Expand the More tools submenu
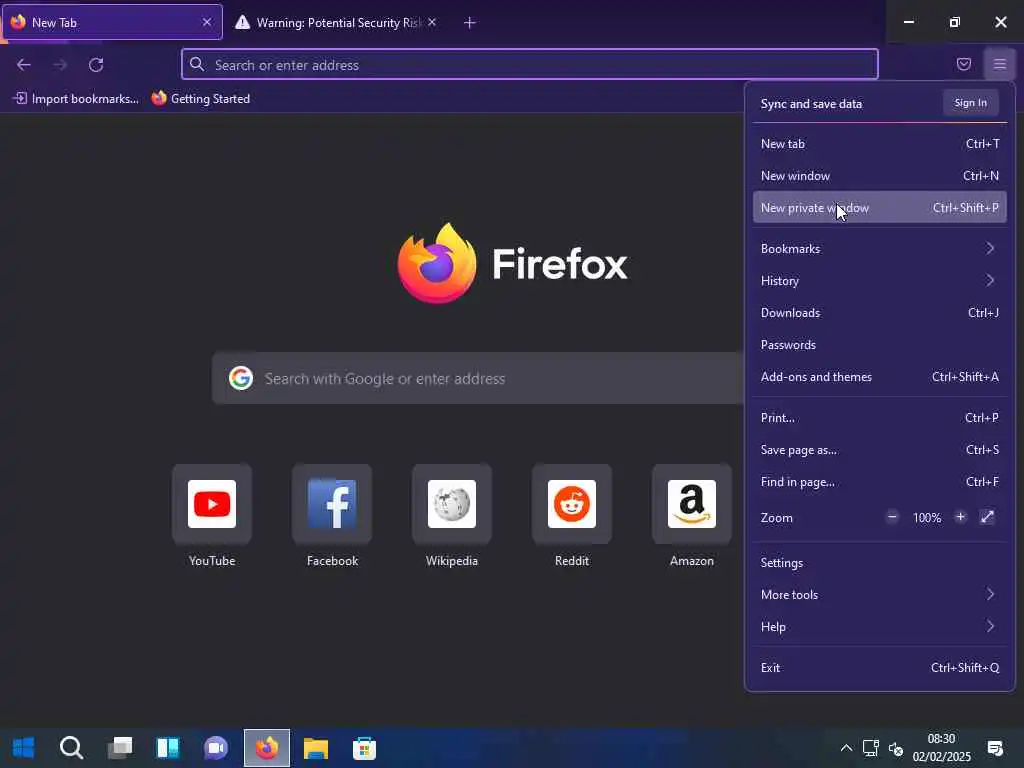The image size is (1024, 768). coord(879,594)
